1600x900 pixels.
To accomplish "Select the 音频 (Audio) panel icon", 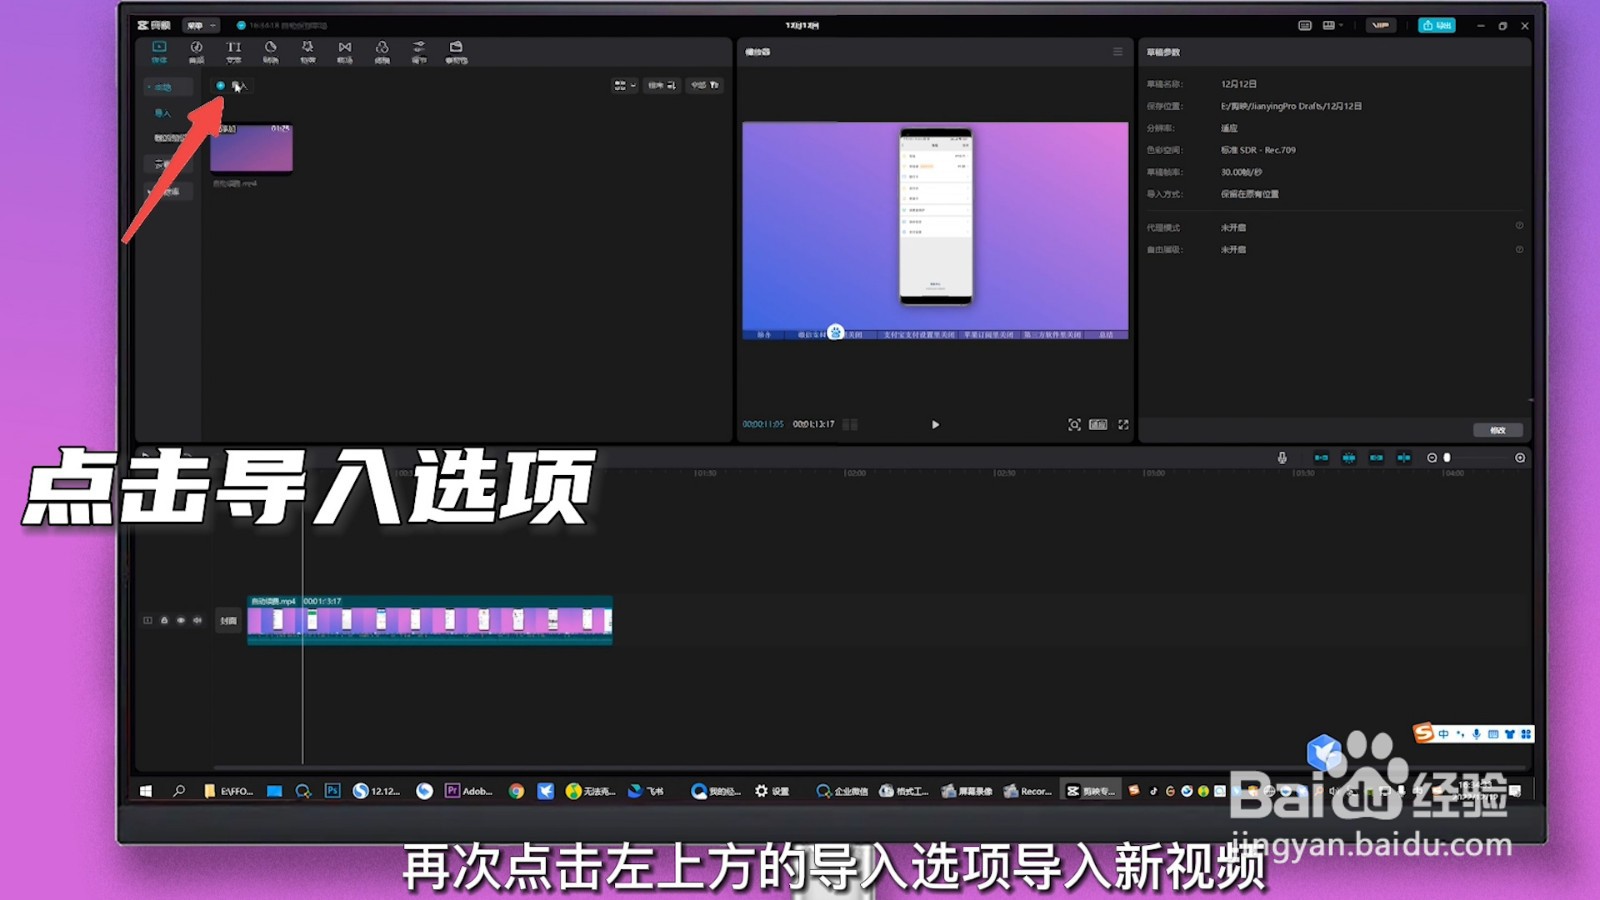I will (x=198, y=50).
